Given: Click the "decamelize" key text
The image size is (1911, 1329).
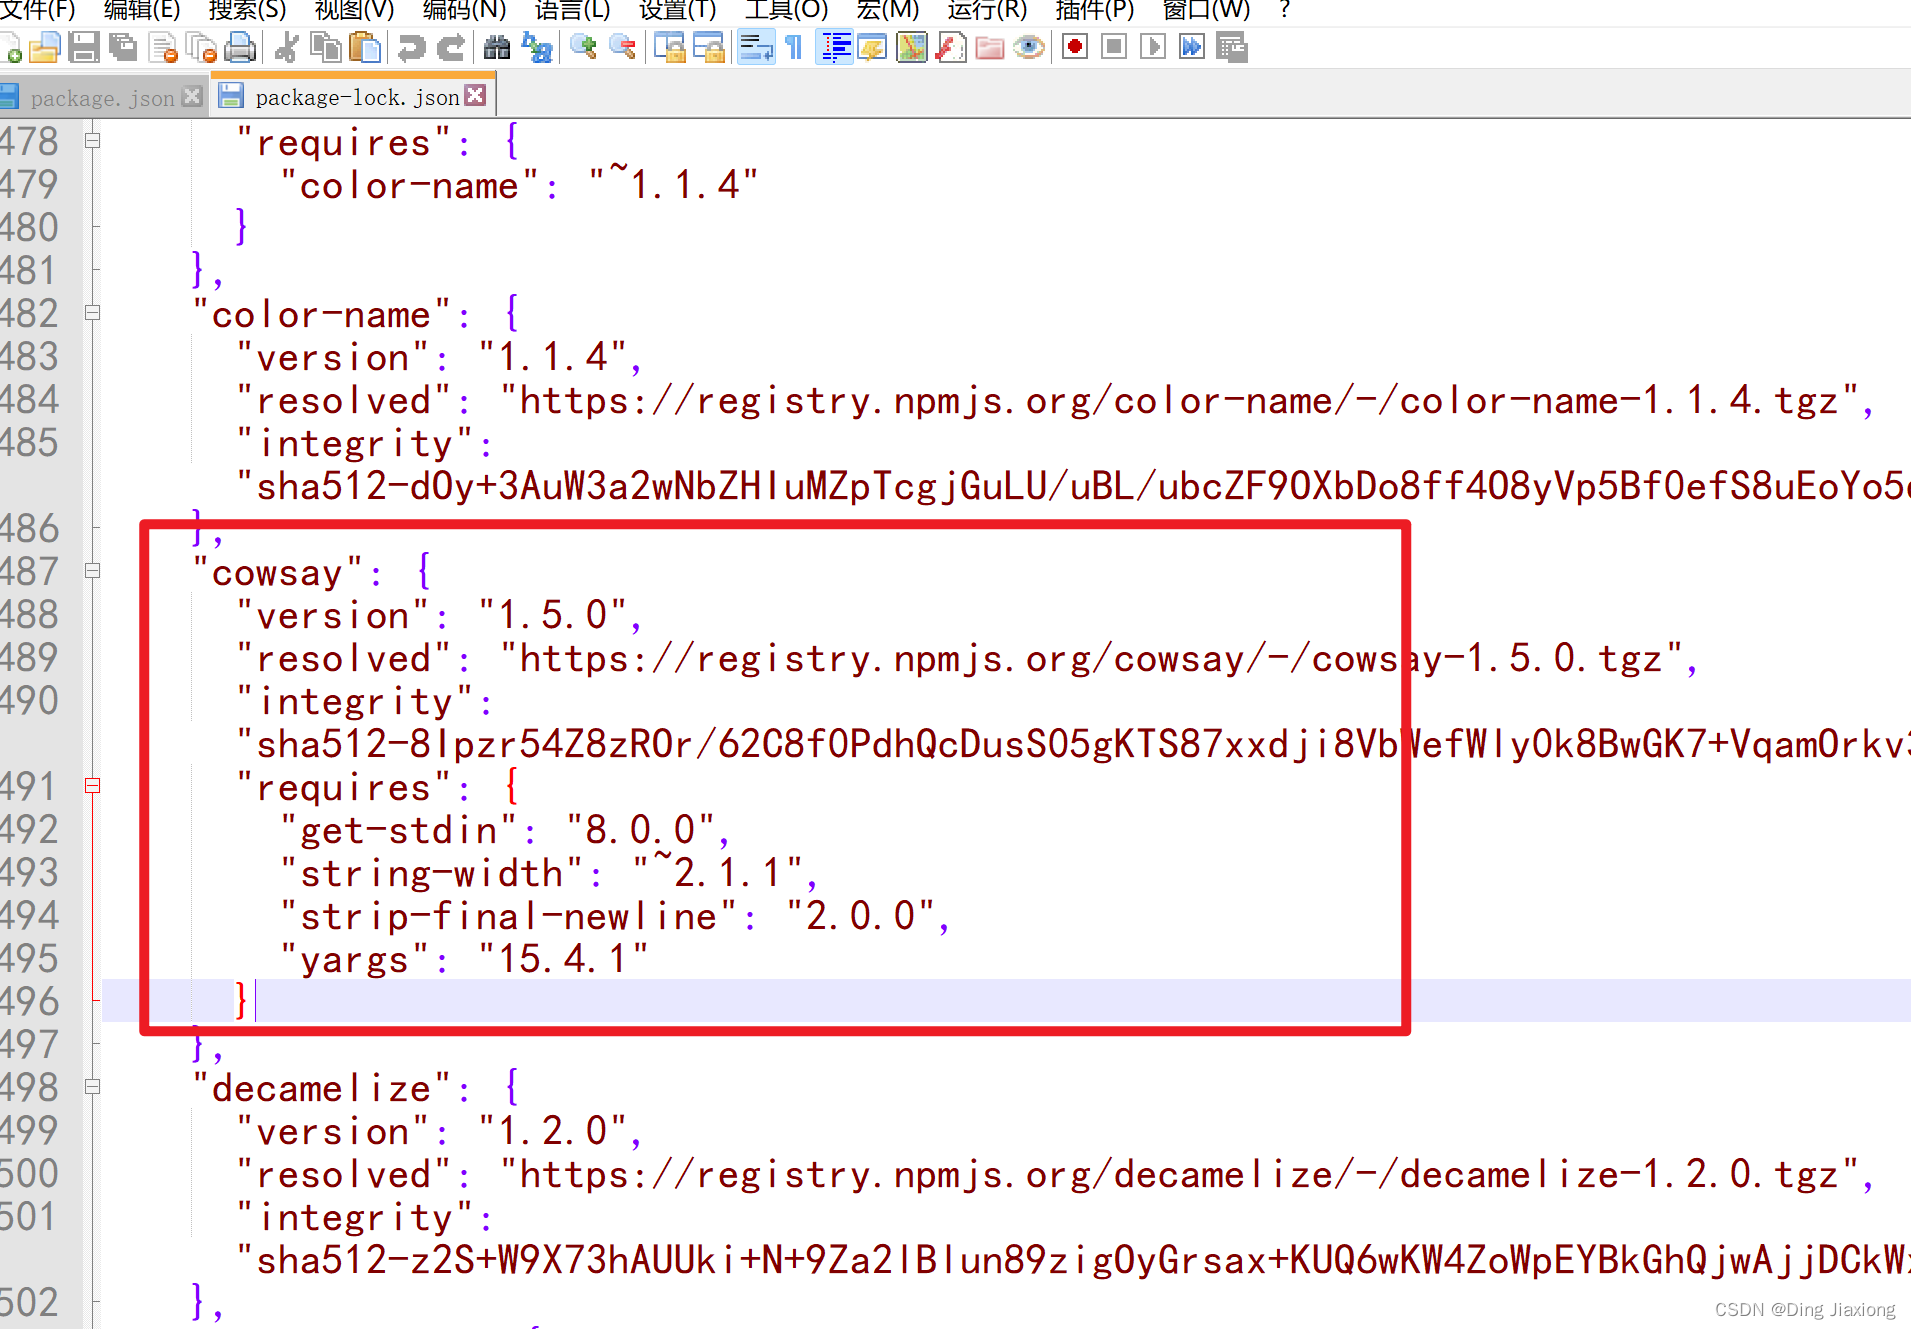Looking at the screenshot, I should [321, 1087].
